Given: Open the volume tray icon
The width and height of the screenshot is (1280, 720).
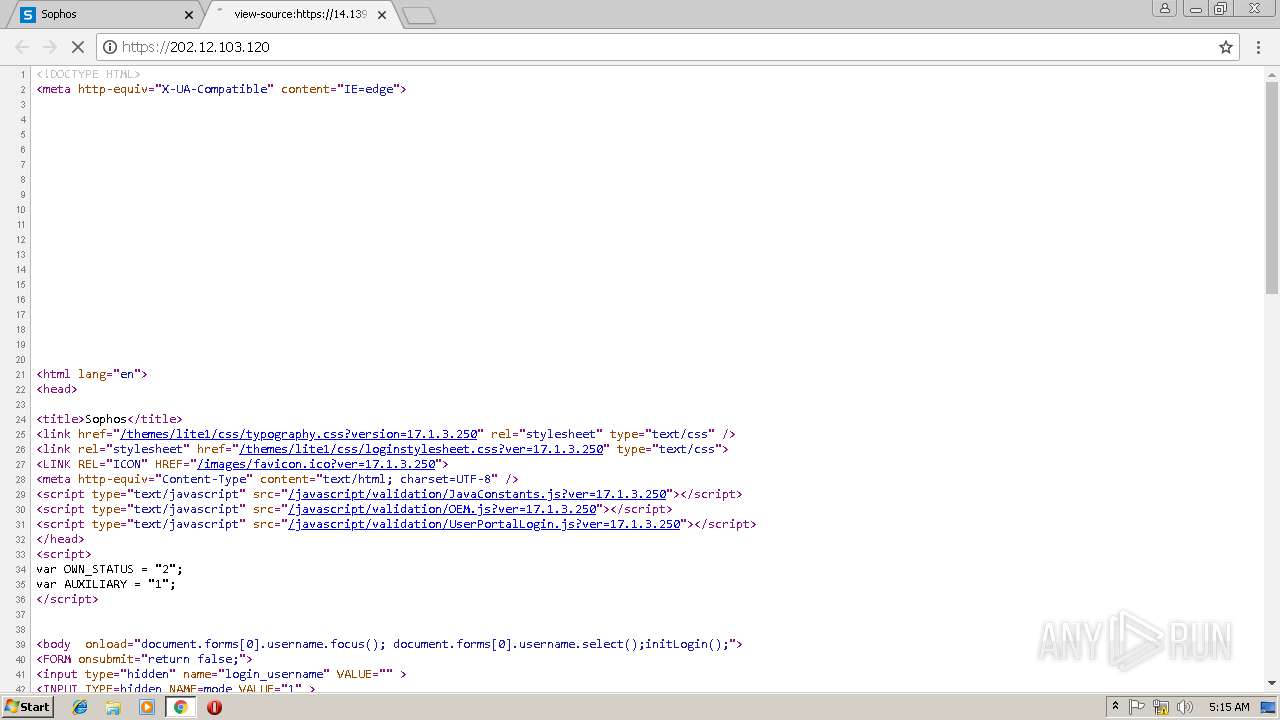Looking at the screenshot, I should [1185, 707].
